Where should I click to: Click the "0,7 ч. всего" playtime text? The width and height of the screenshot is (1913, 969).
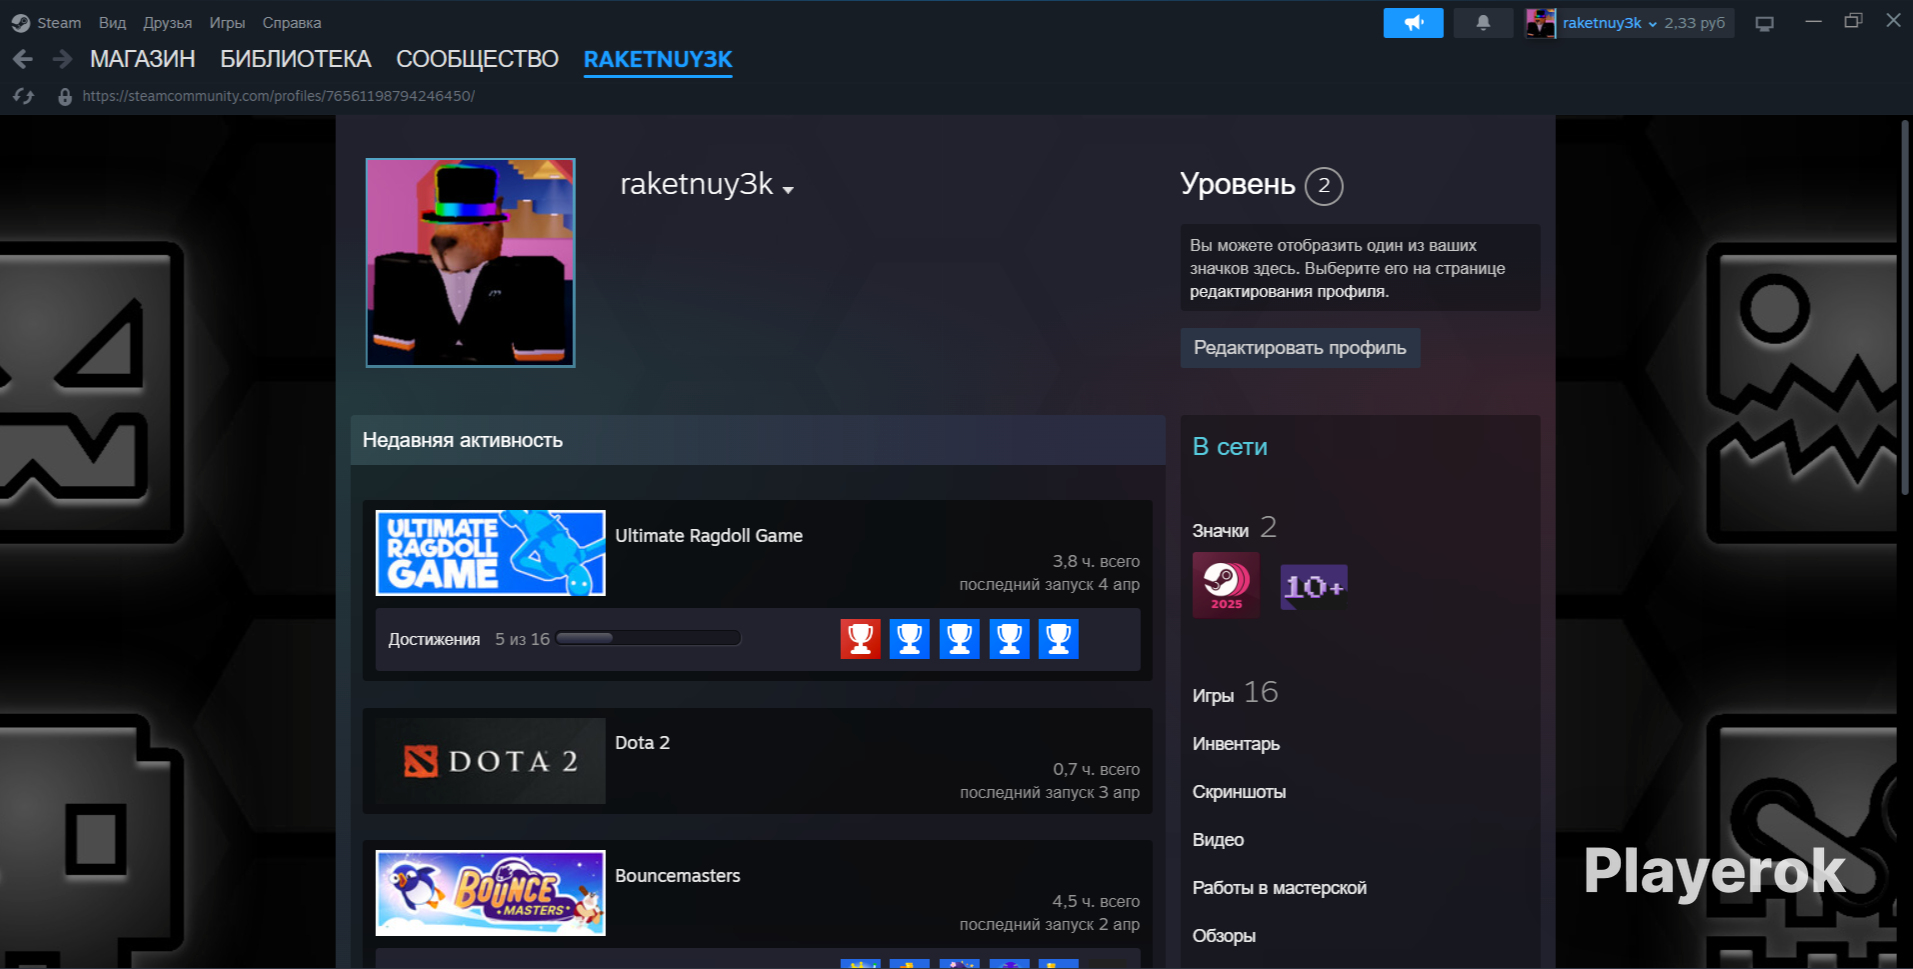click(1096, 770)
